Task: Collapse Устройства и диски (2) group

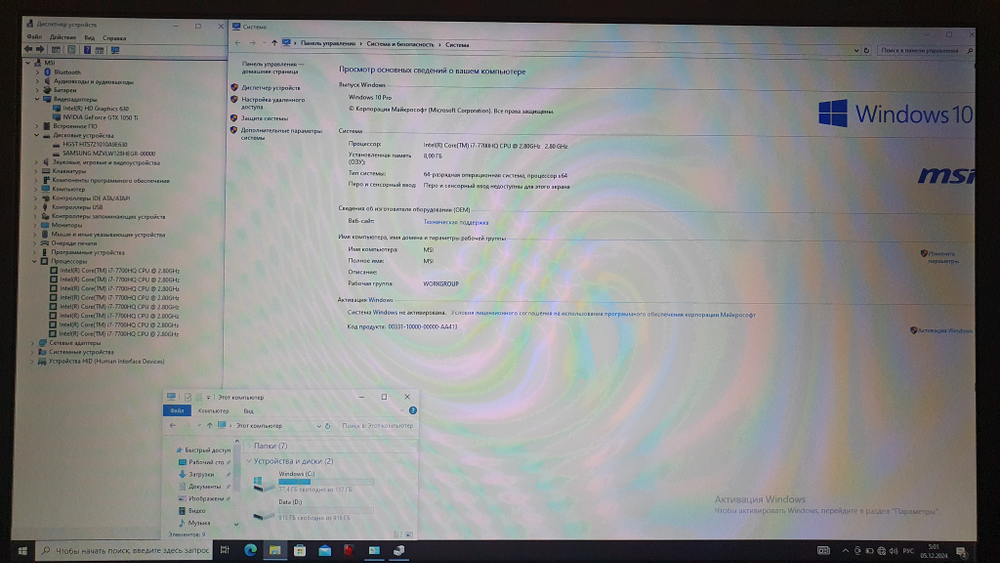Action: pos(249,461)
